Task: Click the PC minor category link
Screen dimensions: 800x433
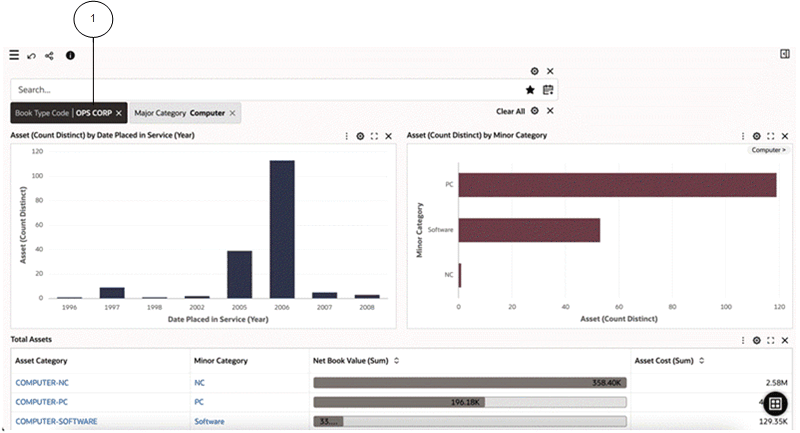Action: [199, 402]
